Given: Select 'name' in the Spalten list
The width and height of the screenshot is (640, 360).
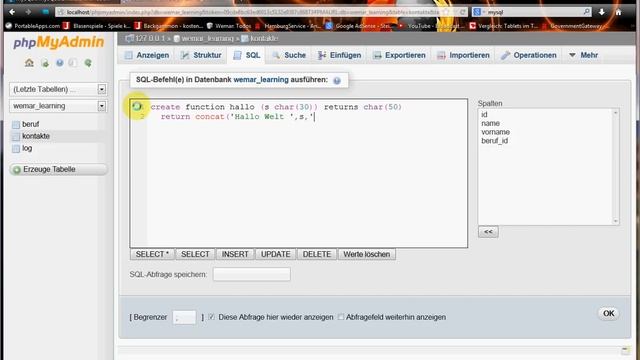Looking at the screenshot, I should (x=490, y=123).
